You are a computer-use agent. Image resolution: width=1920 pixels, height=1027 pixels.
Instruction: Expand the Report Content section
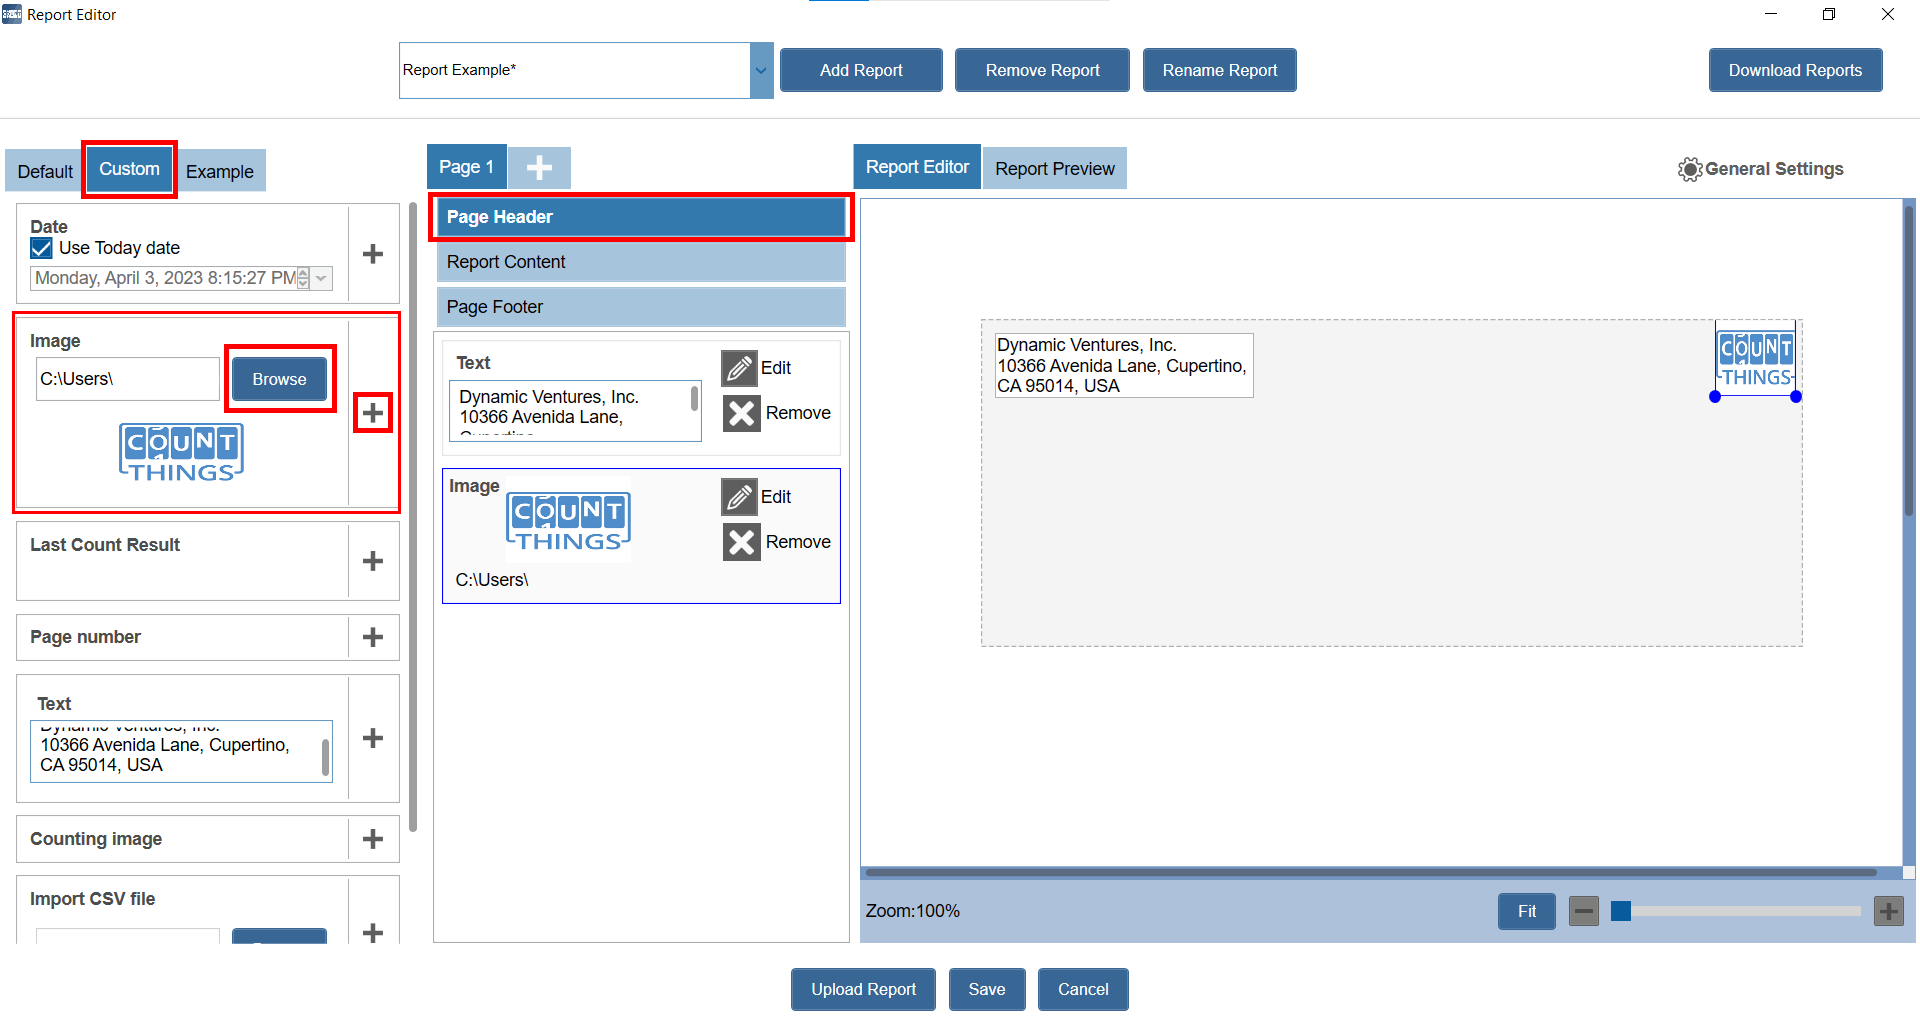coord(640,262)
